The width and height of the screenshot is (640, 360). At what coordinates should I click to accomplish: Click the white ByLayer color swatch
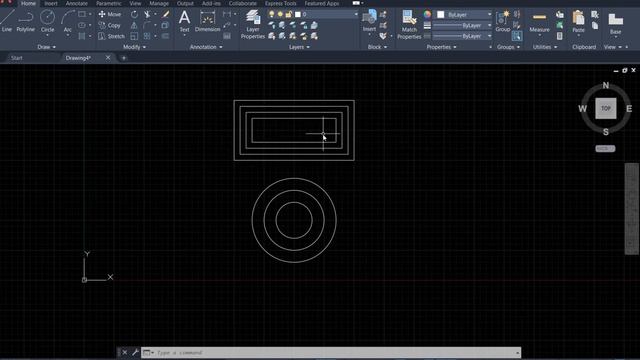pyautogui.click(x=441, y=15)
